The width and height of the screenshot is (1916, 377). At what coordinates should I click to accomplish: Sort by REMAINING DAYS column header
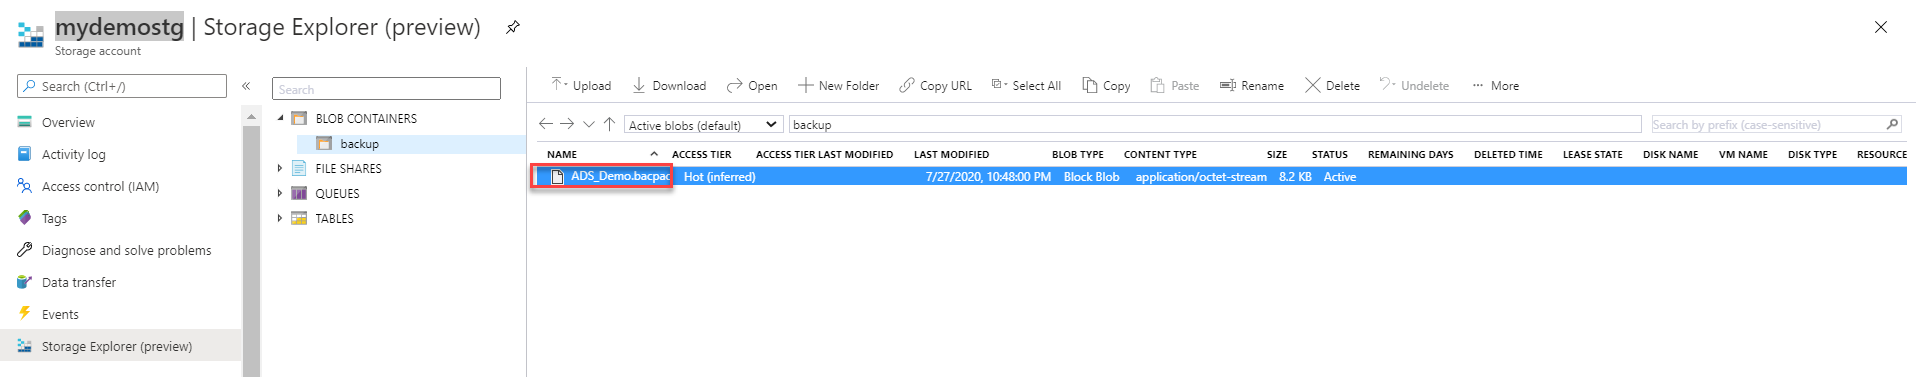(1411, 154)
